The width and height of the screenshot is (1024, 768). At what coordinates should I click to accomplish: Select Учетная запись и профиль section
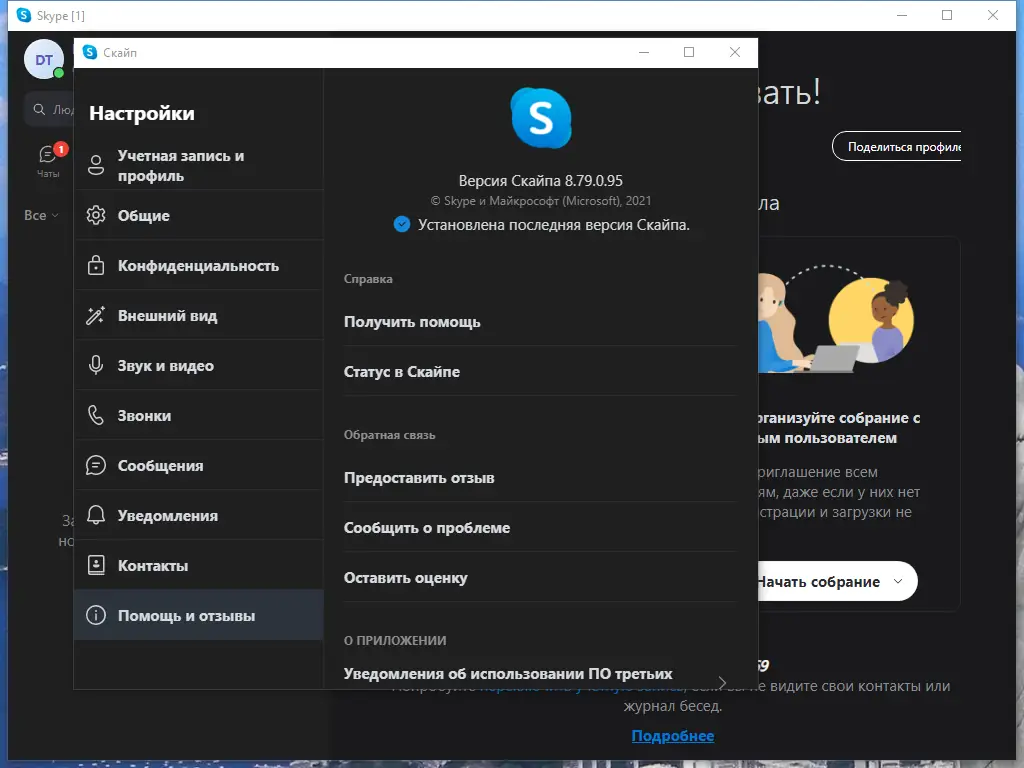click(199, 165)
